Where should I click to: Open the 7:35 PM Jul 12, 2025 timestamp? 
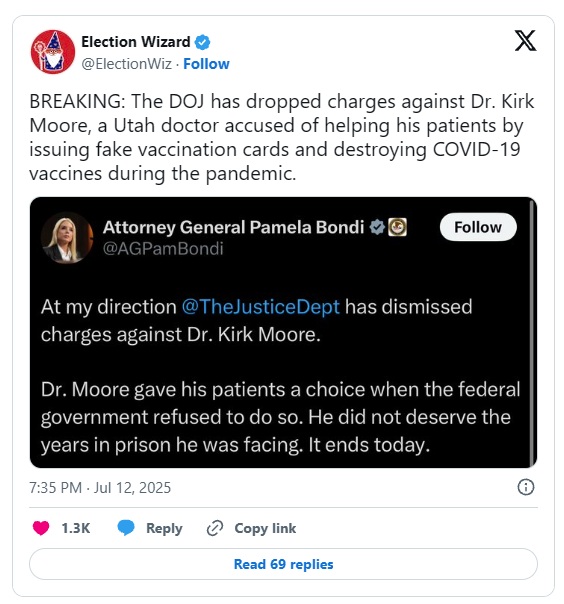tap(100, 488)
